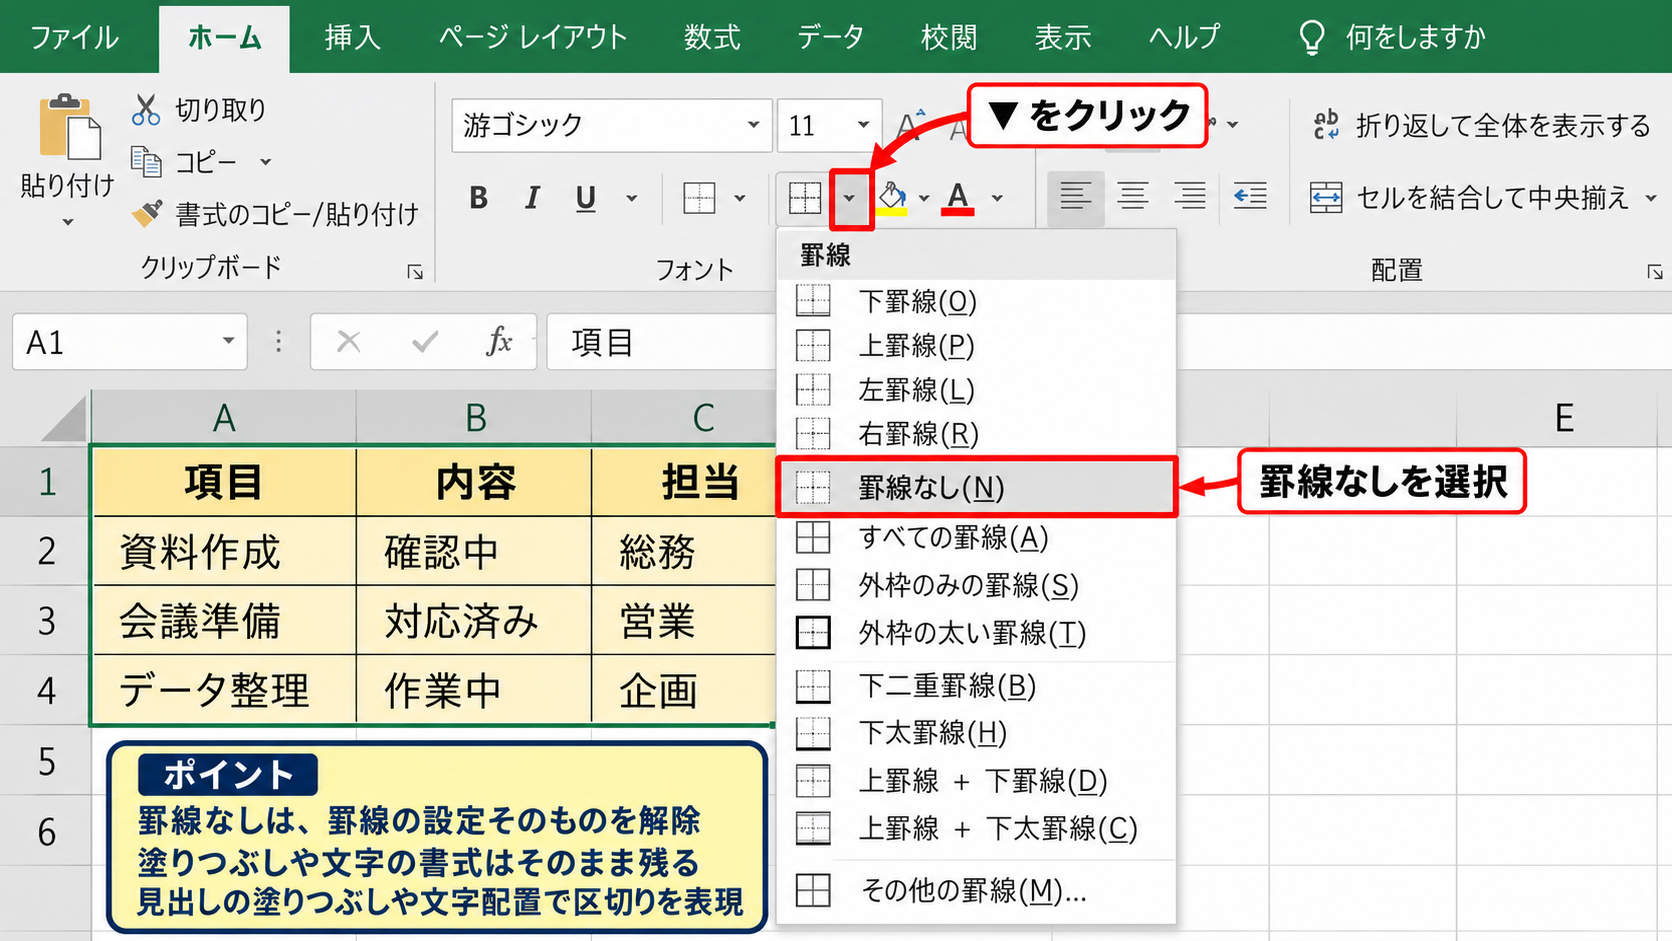Select cell containing 会議準備
This screenshot has width=1672, height=941.
pyautogui.click(x=224, y=621)
